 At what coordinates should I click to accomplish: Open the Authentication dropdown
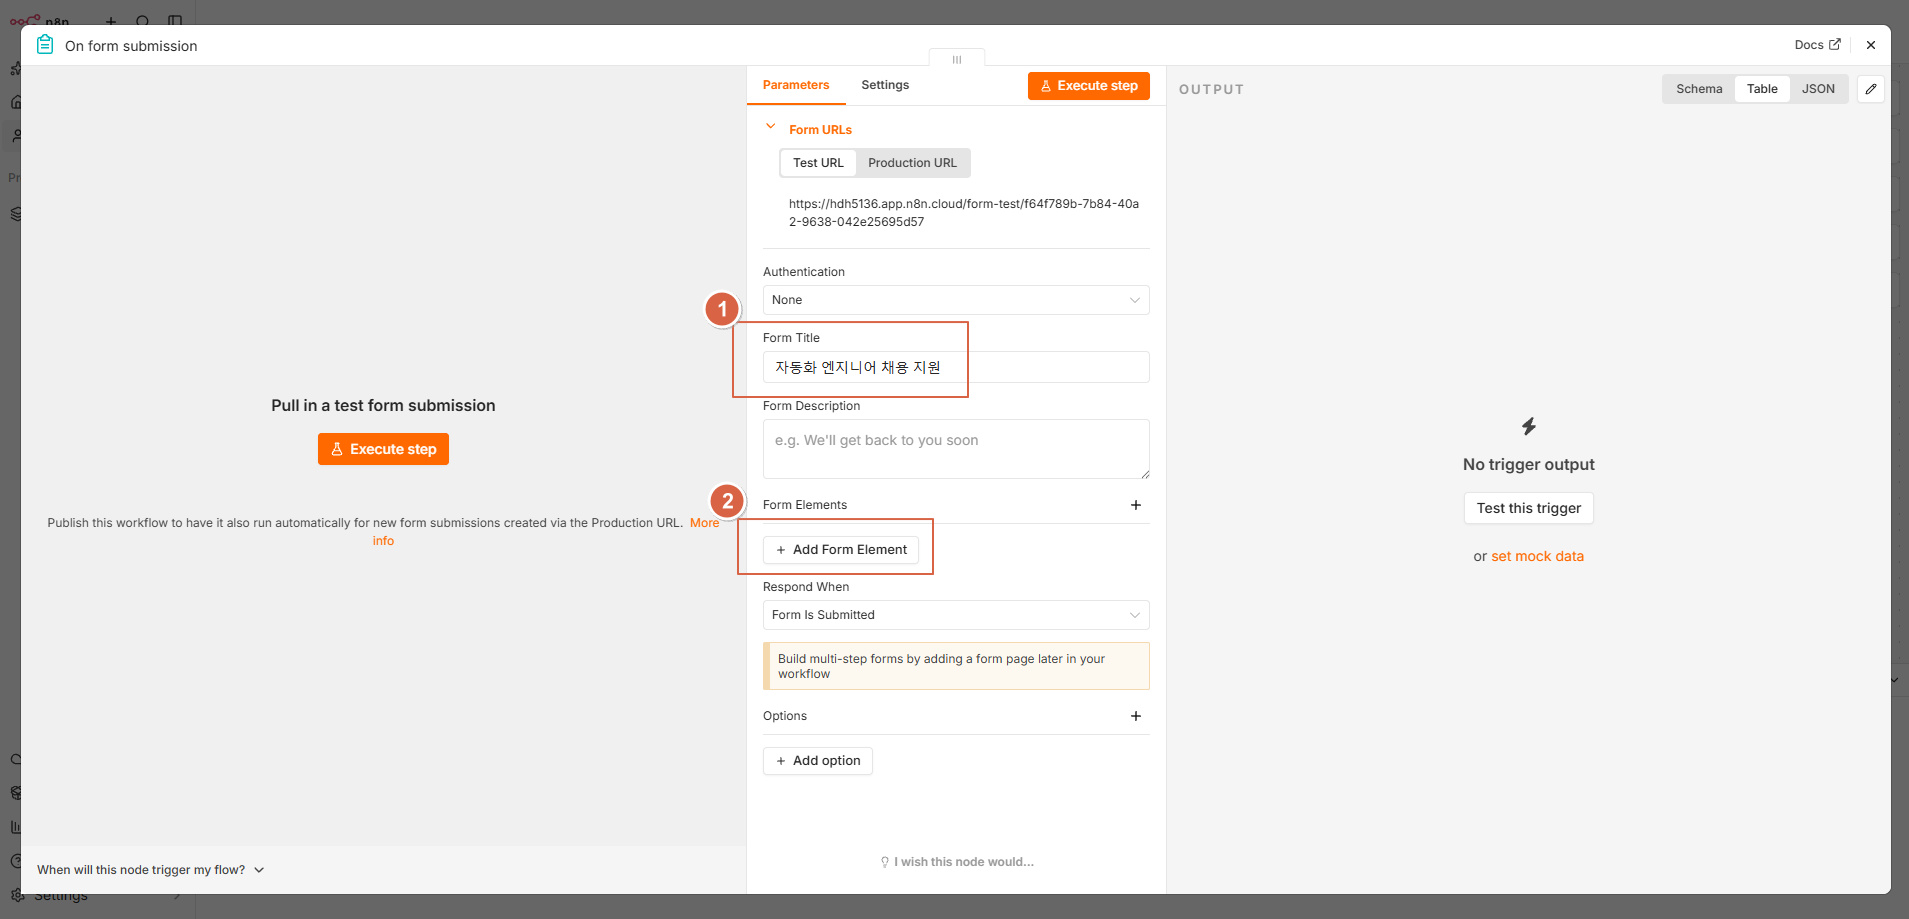click(x=956, y=300)
